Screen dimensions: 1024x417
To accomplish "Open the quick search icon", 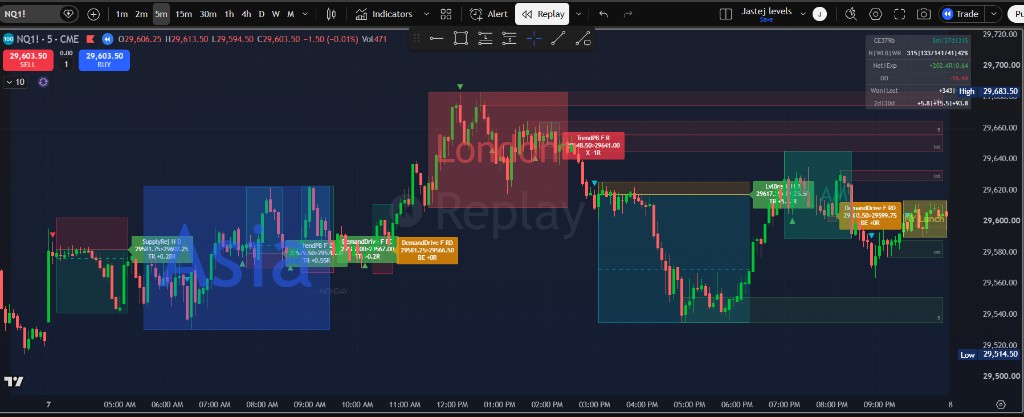I will tap(851, 14).
